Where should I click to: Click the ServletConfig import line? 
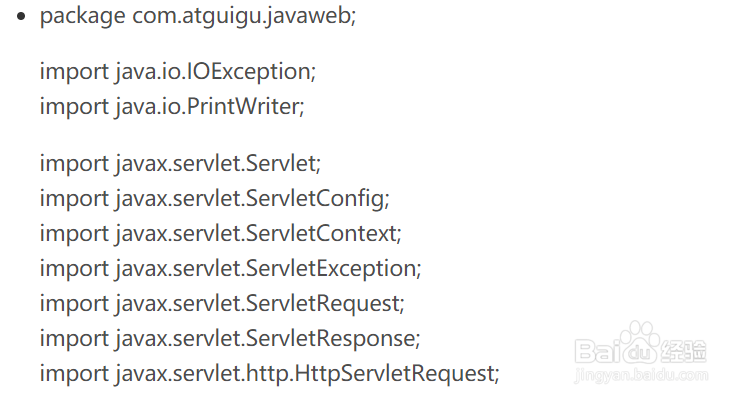coord(214,197)
